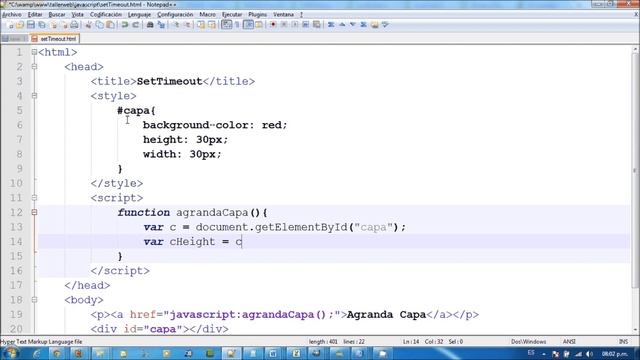Stop macro recording toolbar icon
Screen dimensions: 640x360
point(284,25)
